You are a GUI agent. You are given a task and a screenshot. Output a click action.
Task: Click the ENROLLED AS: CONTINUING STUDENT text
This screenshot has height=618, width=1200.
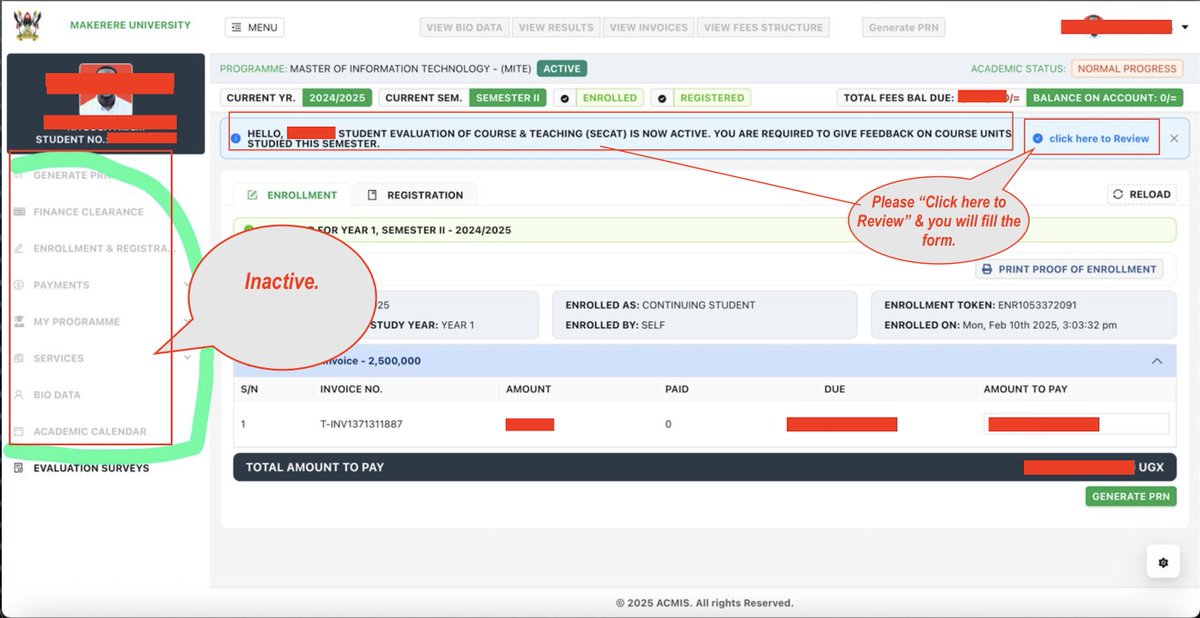point(660,304)
